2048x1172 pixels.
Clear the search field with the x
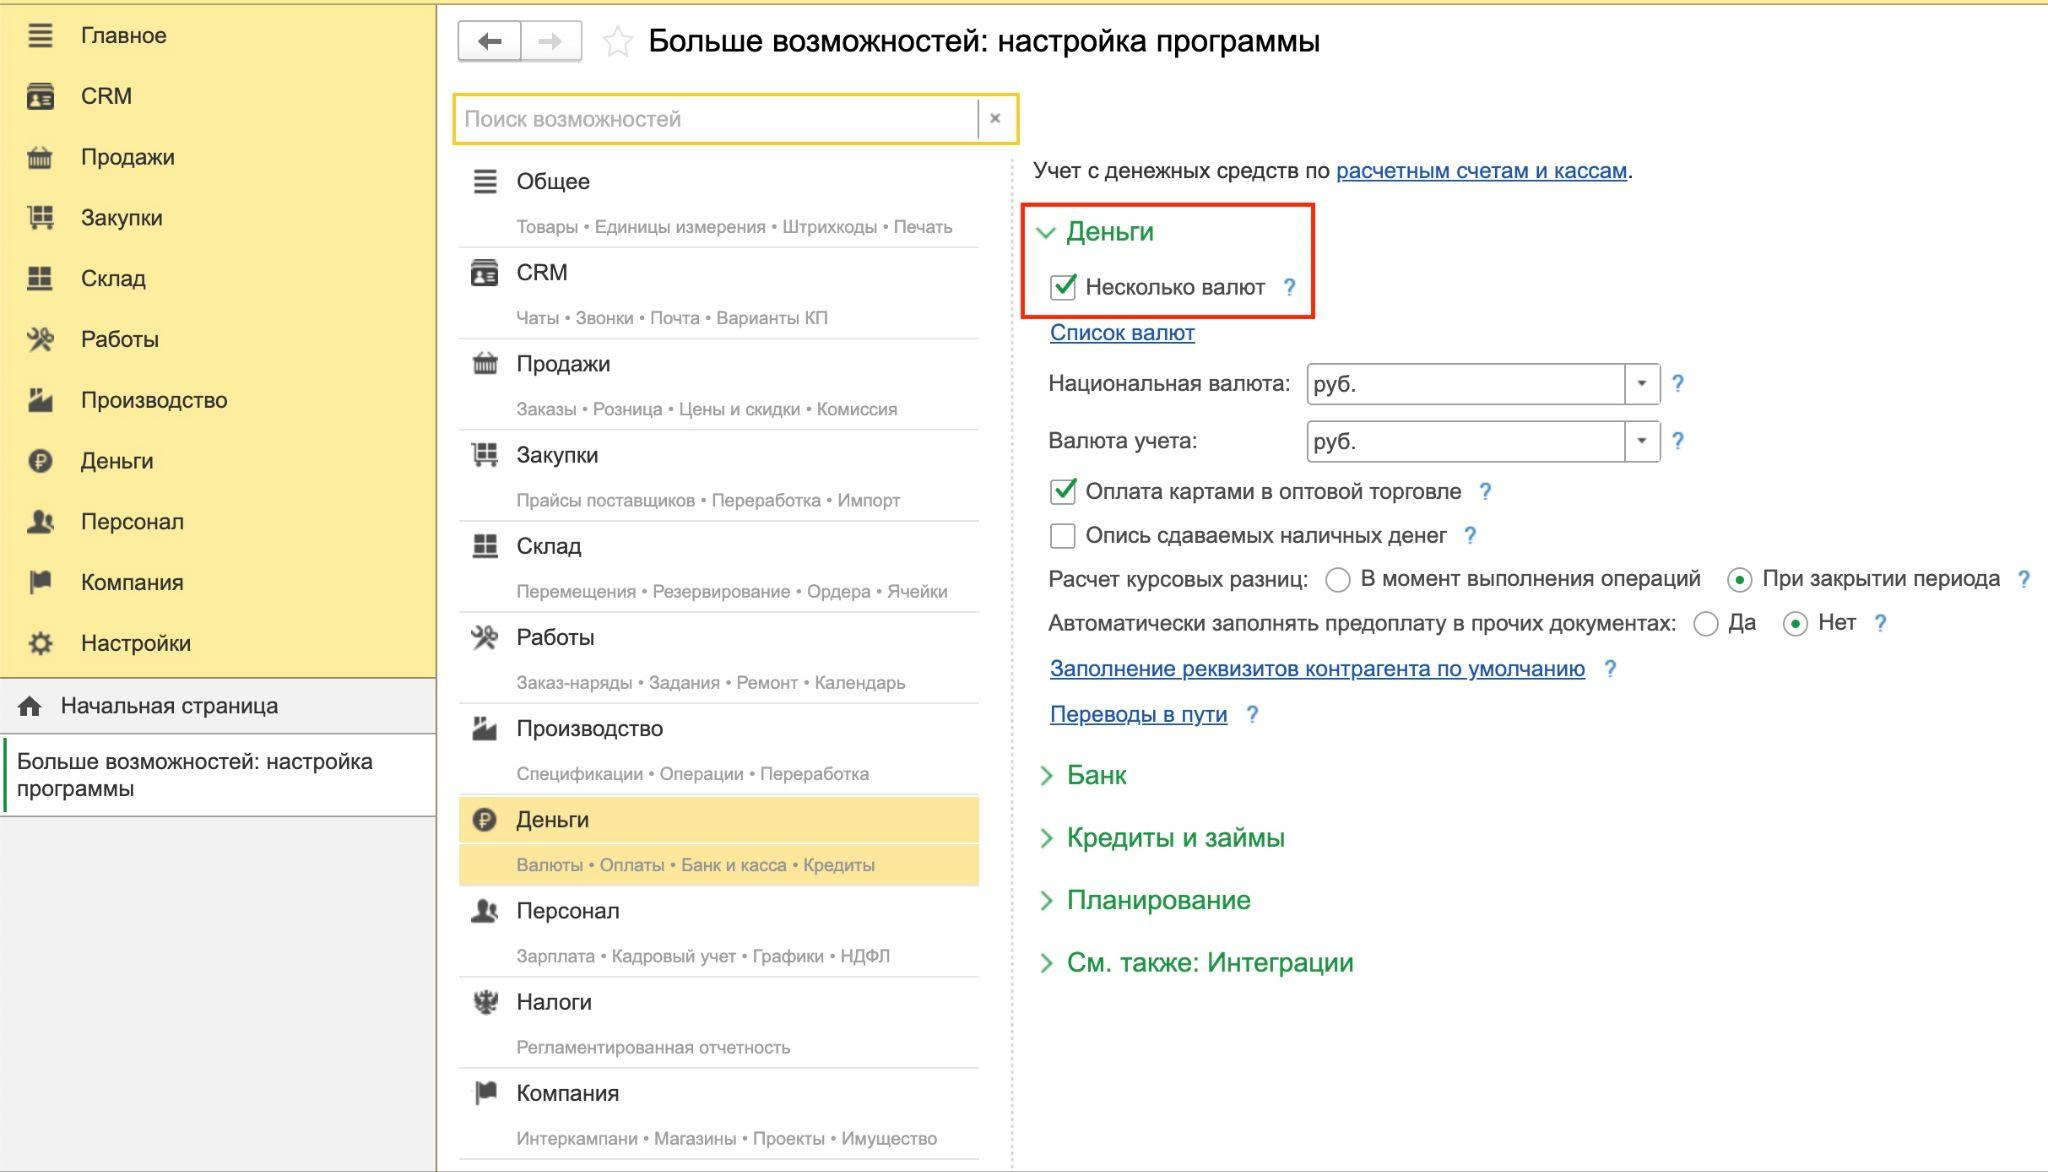[995, 119]
